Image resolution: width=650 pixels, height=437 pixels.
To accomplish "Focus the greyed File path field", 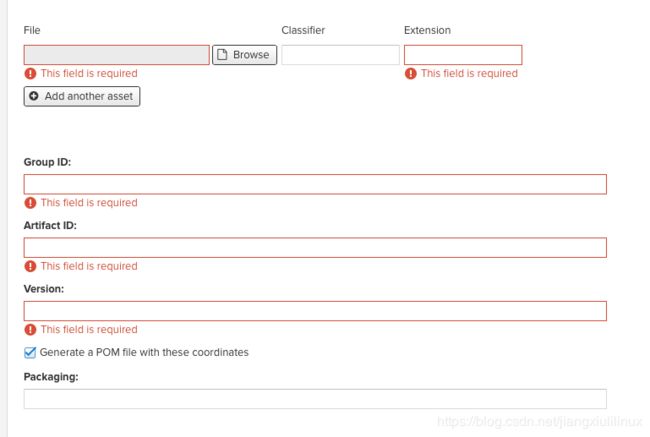I will [x=116, y=55].
